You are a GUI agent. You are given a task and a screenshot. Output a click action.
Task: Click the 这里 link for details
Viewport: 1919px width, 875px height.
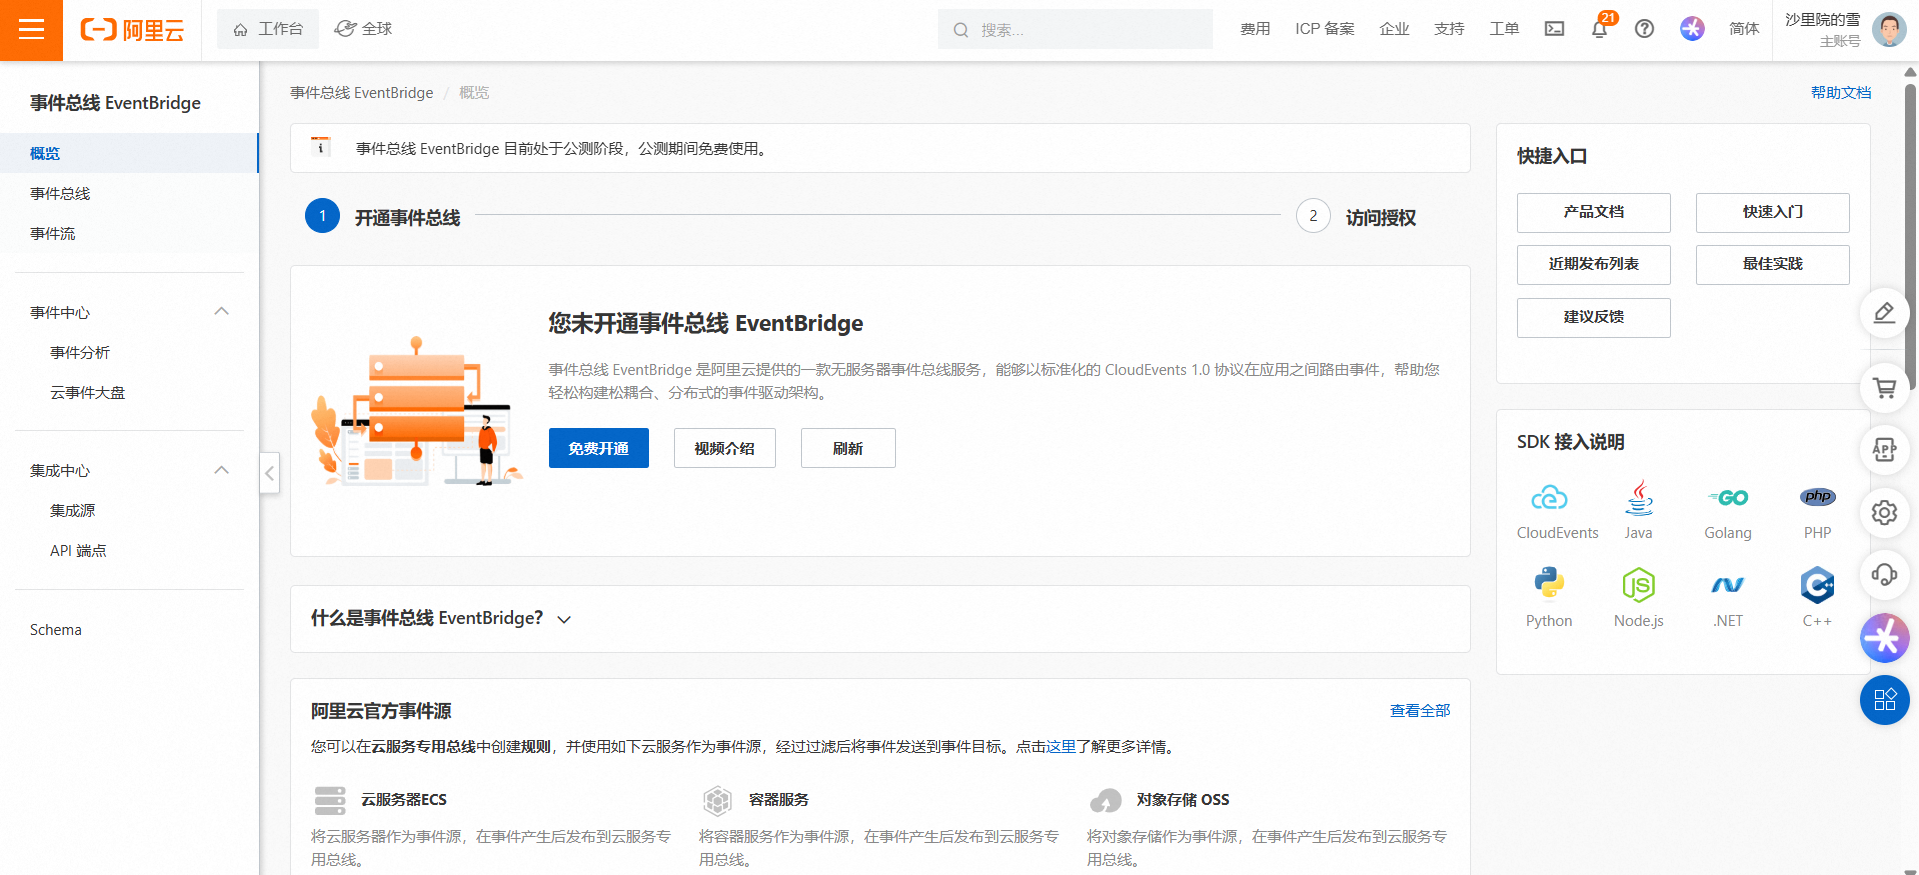click(1061, 746)
